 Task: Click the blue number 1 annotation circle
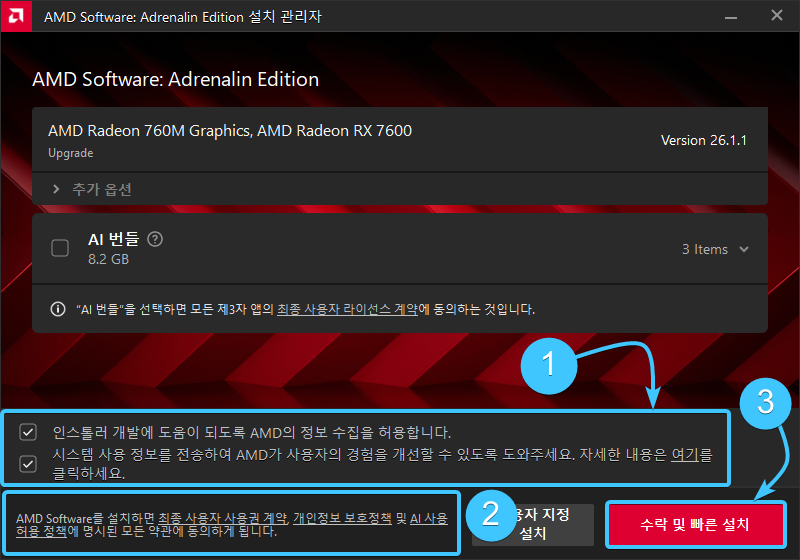click(x=549, y=366)
